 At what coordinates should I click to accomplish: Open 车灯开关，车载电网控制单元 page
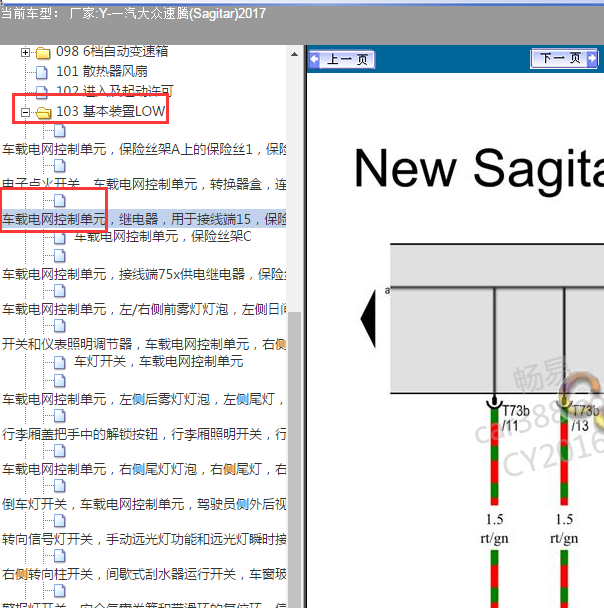coord(159,361)
